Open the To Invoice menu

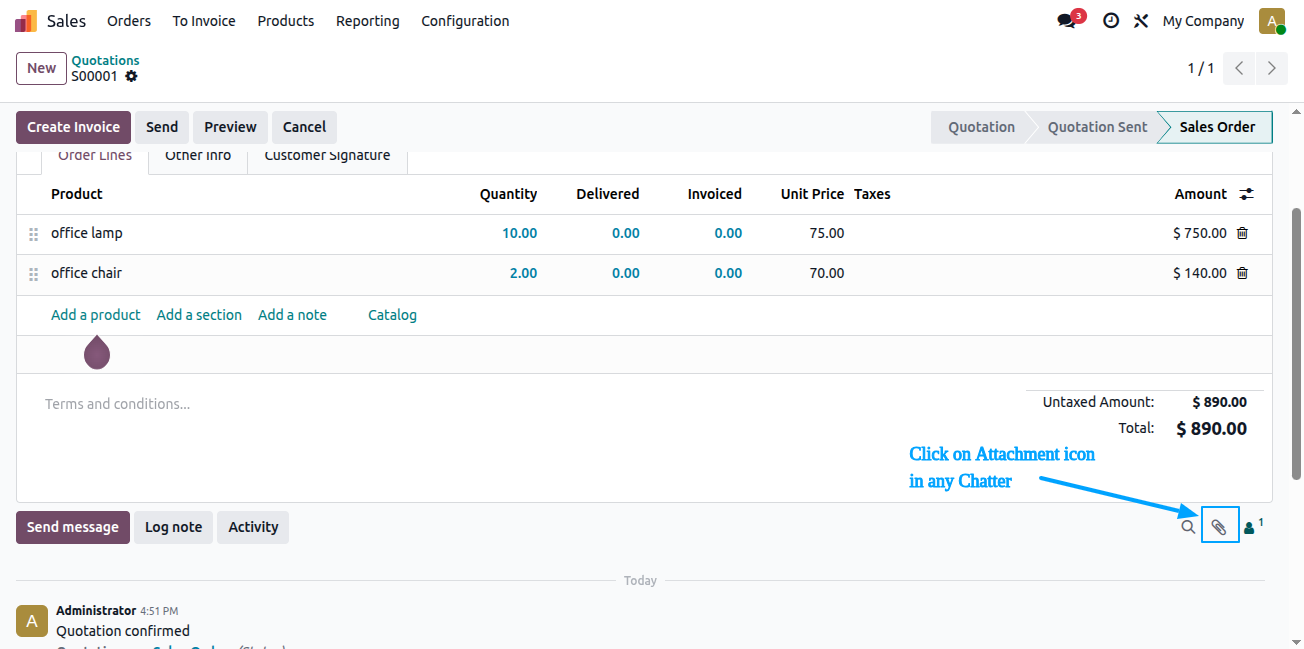[x=204, y=21]
